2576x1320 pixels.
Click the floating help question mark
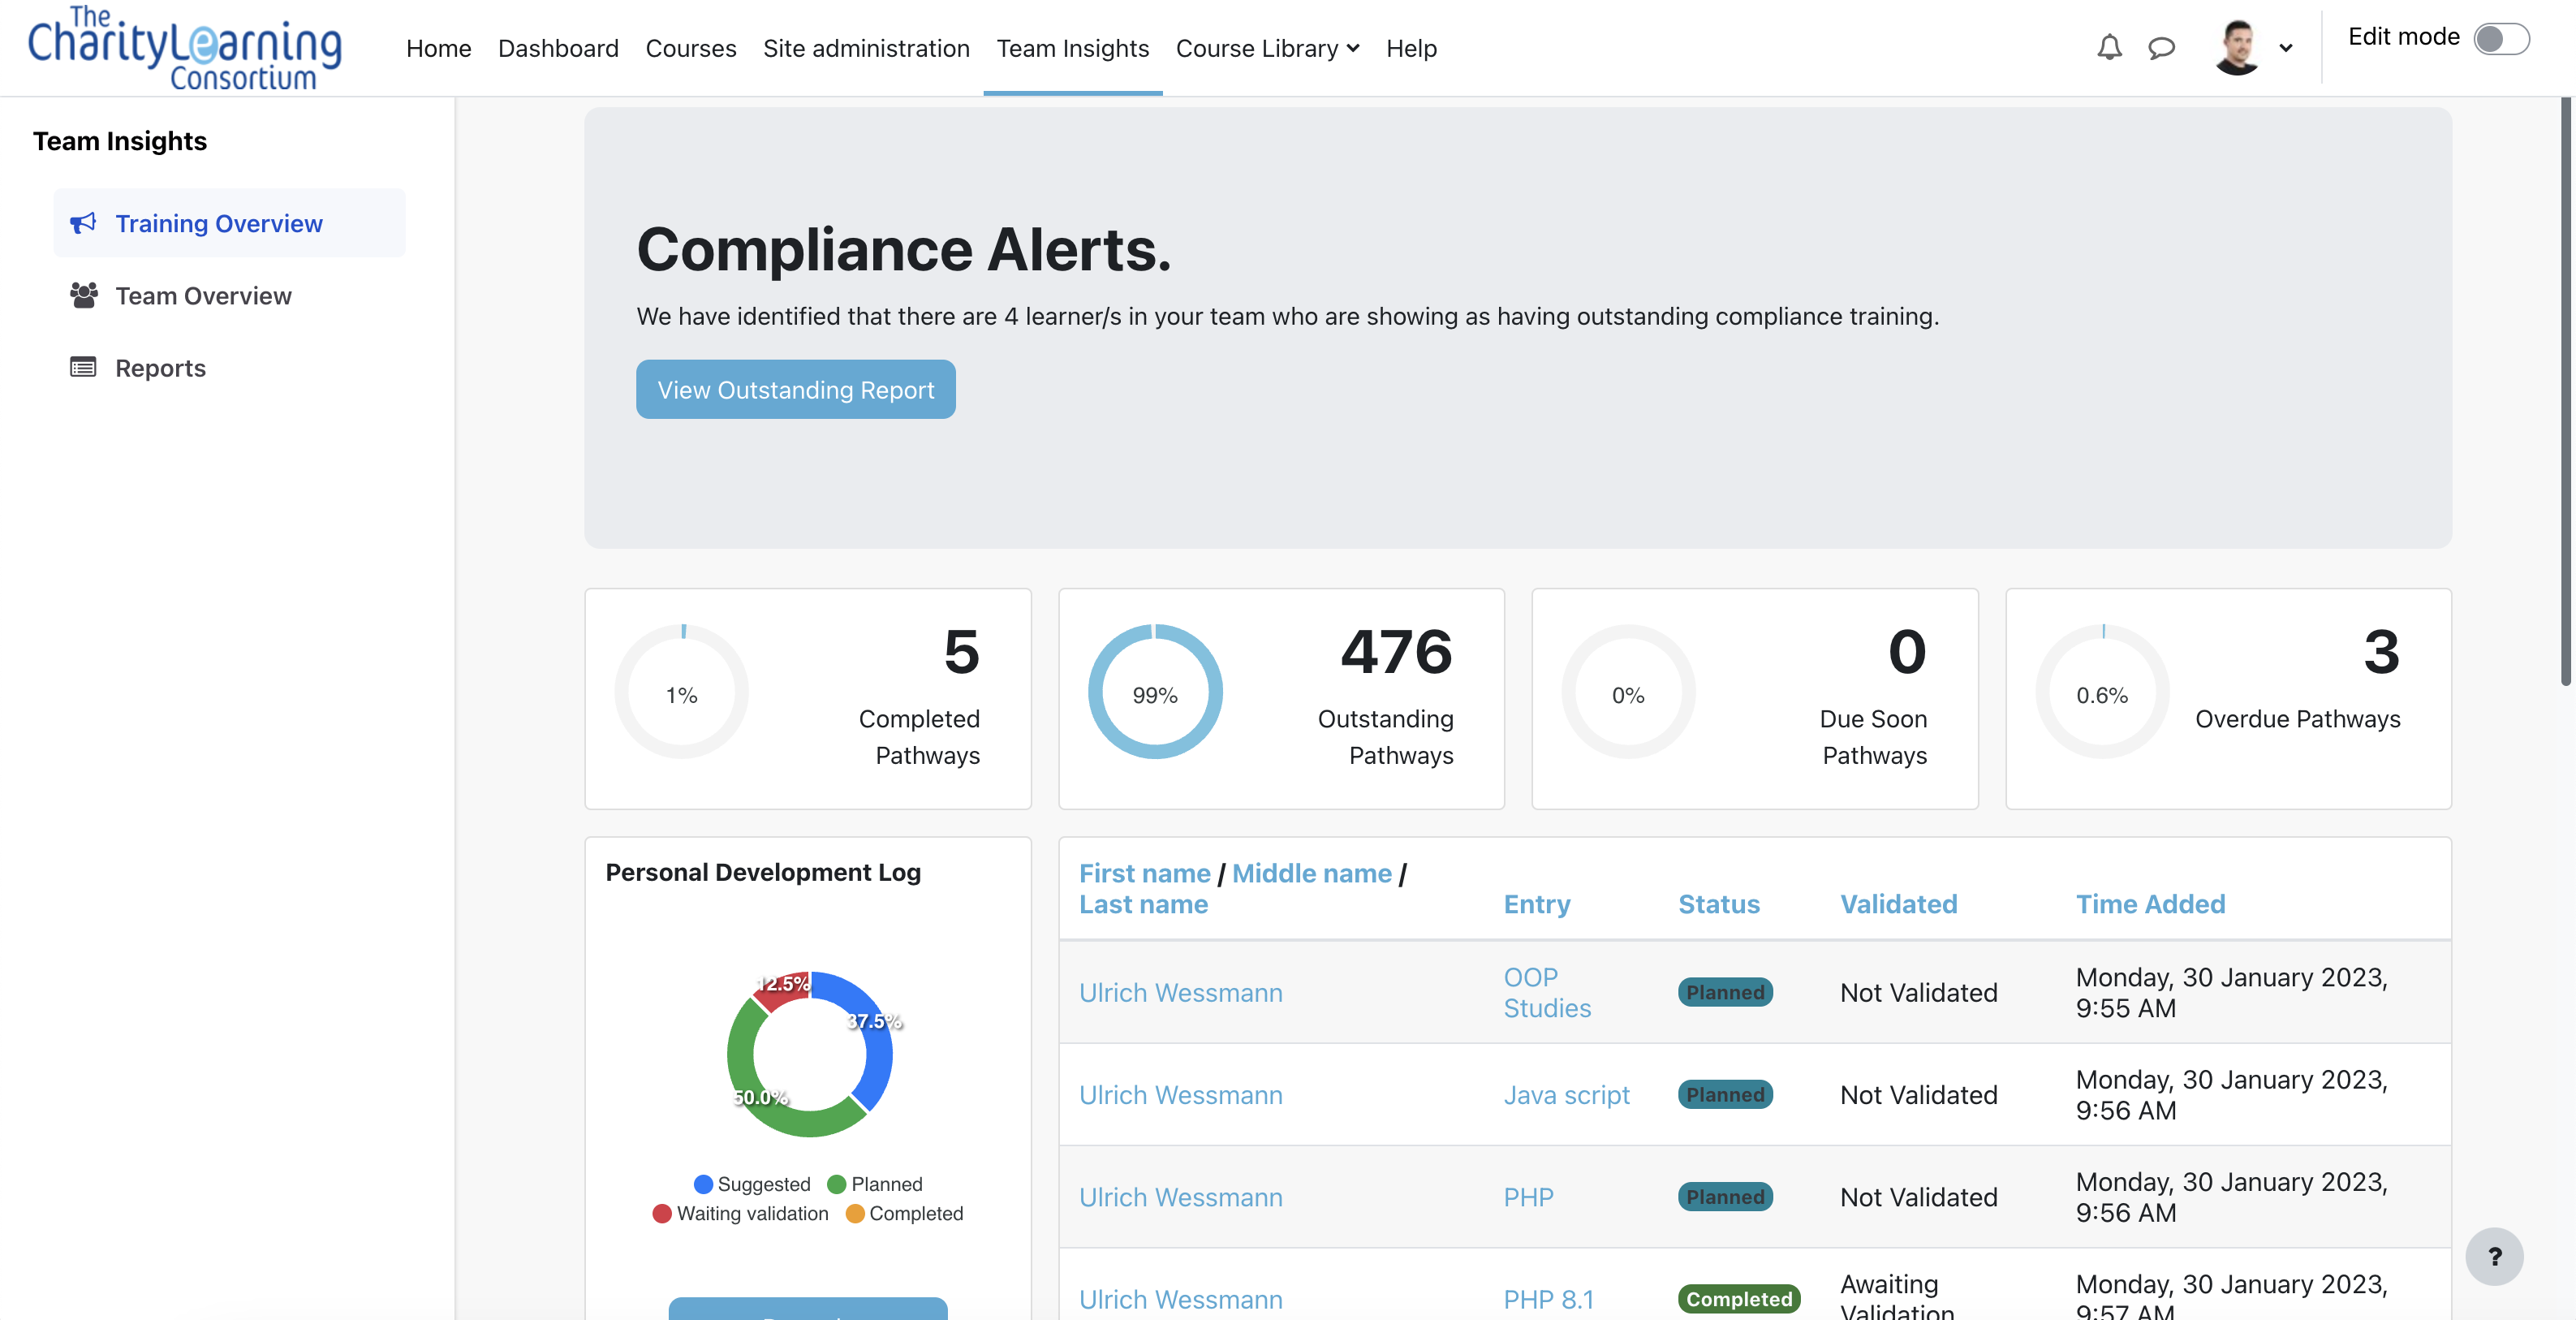click(2494, 1257)
